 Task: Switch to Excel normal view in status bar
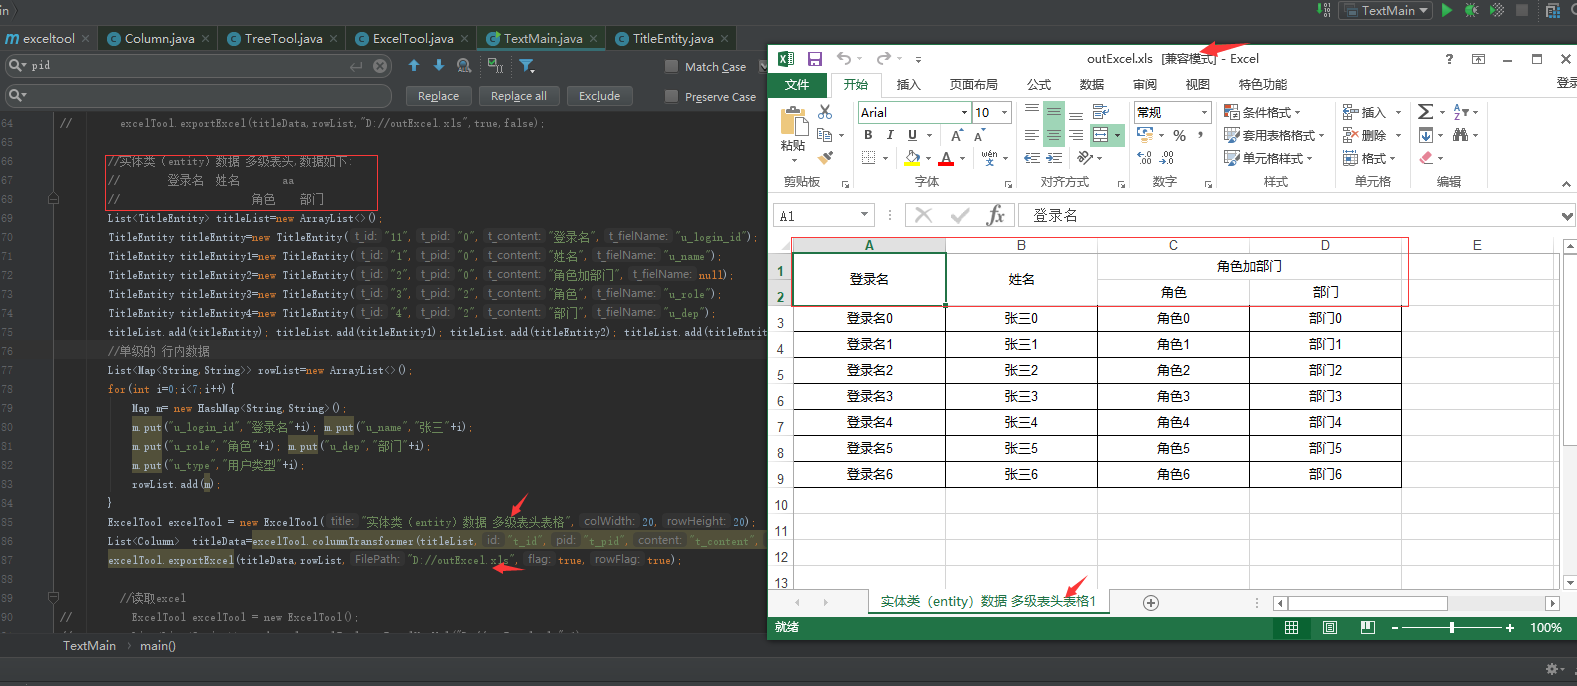coord(1291,628)
